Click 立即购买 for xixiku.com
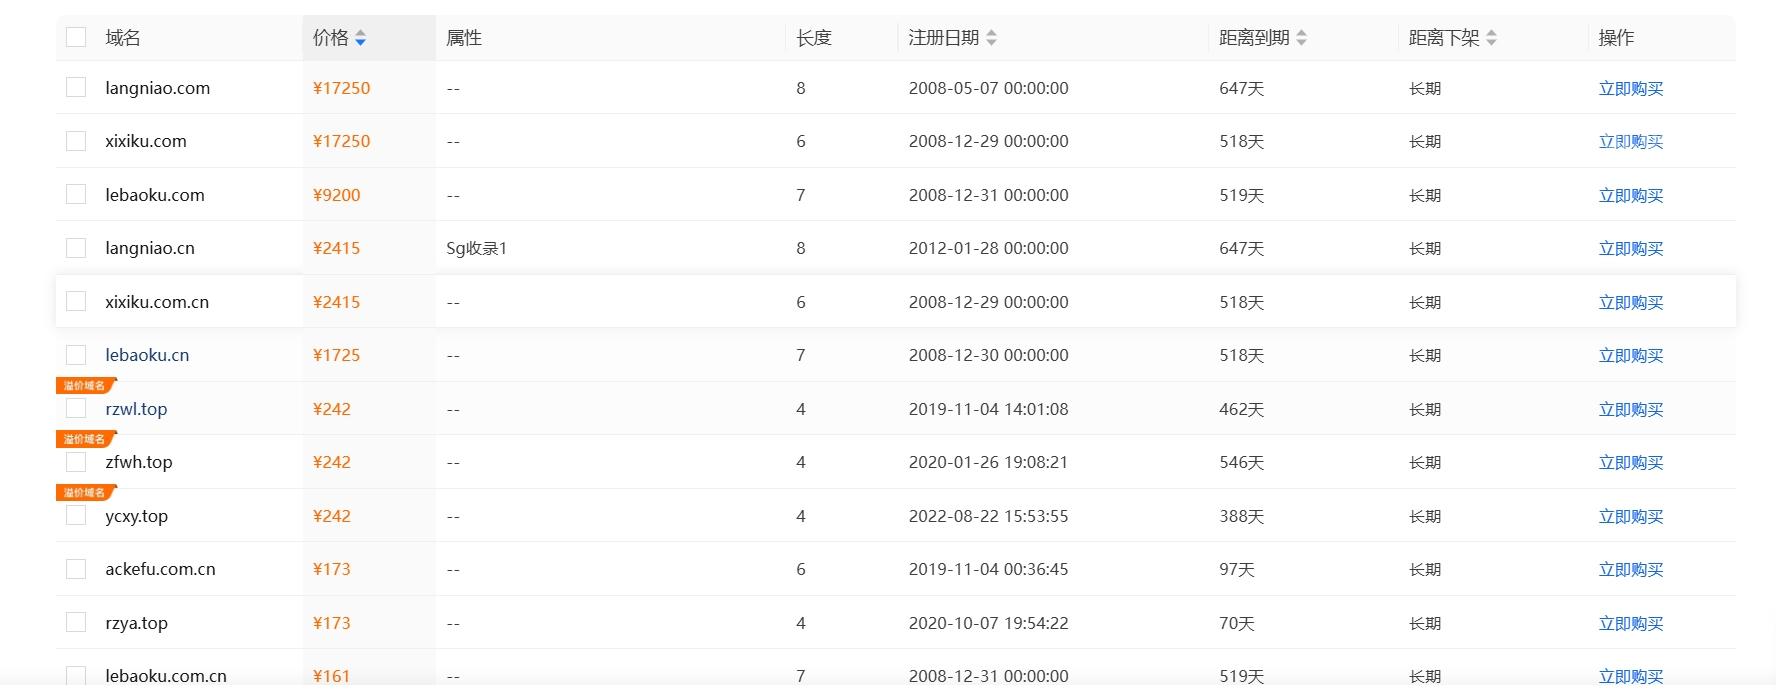The width and height of the screenshot is (1776, 690). pos(1630,142)
